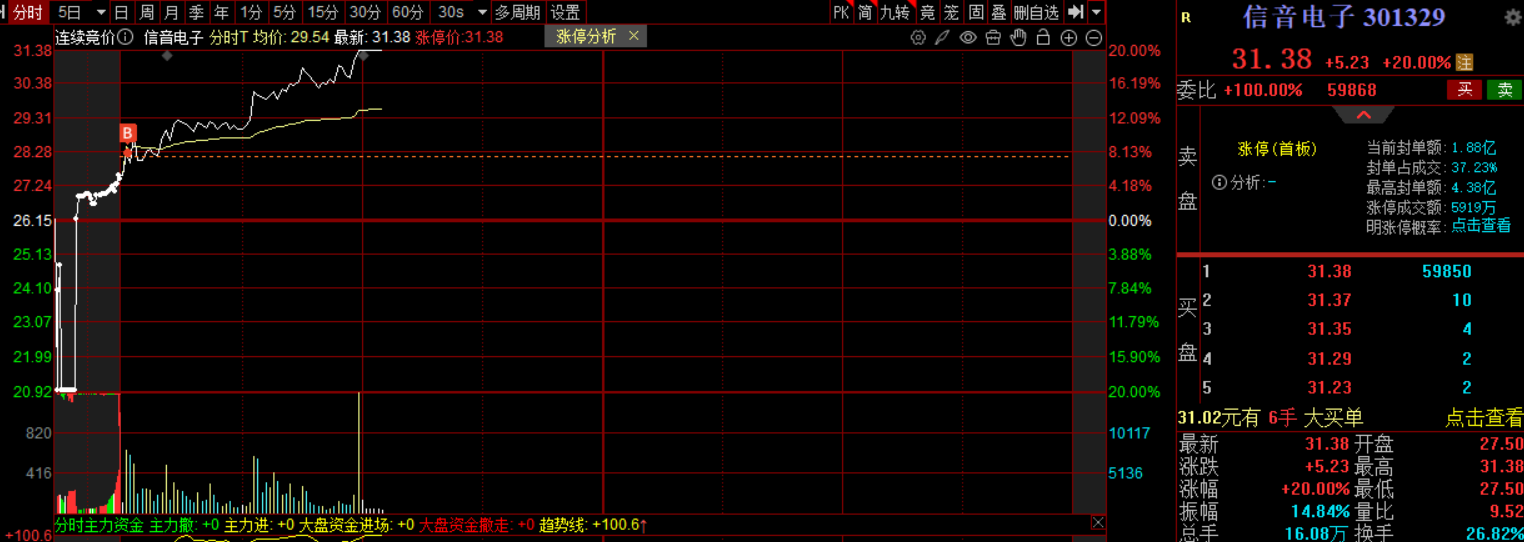Select bid row 5 price 31.23
Screen dimensions: 1524x542
pyautogui.click(x=1329, y=388)
